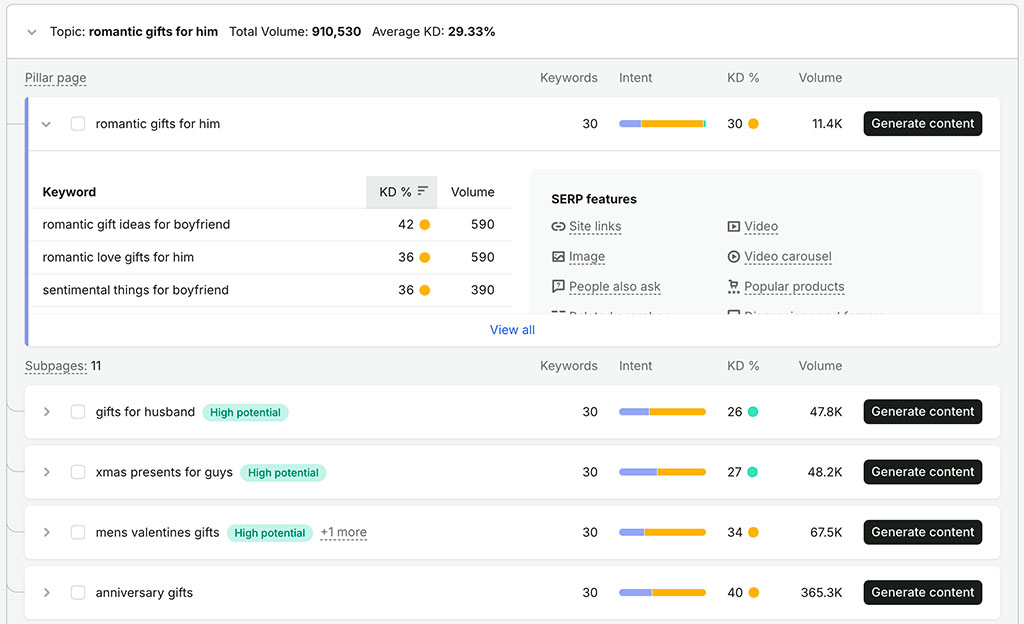Click the People also ask icon
The image size is (1024, 624).
[558, 287]
